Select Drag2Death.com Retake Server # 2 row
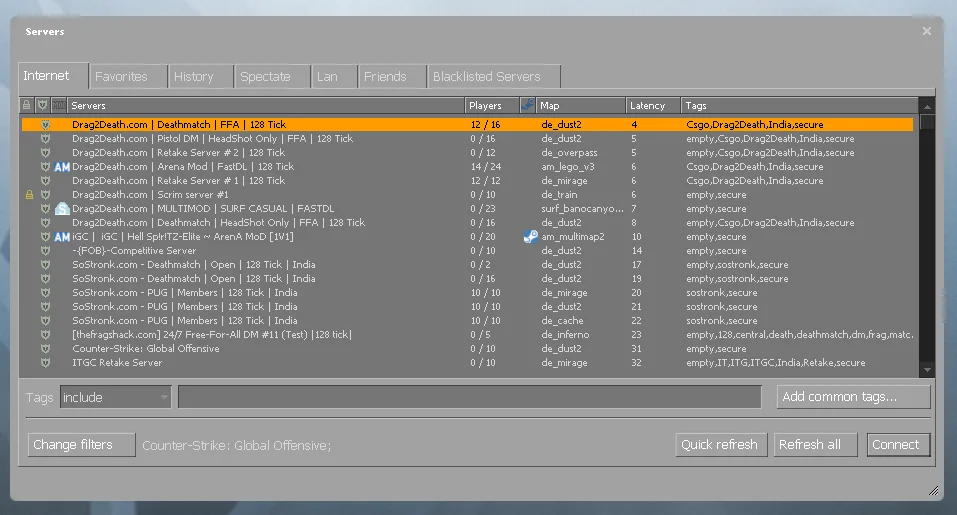The image size is (957, 515). coord(468,153)
